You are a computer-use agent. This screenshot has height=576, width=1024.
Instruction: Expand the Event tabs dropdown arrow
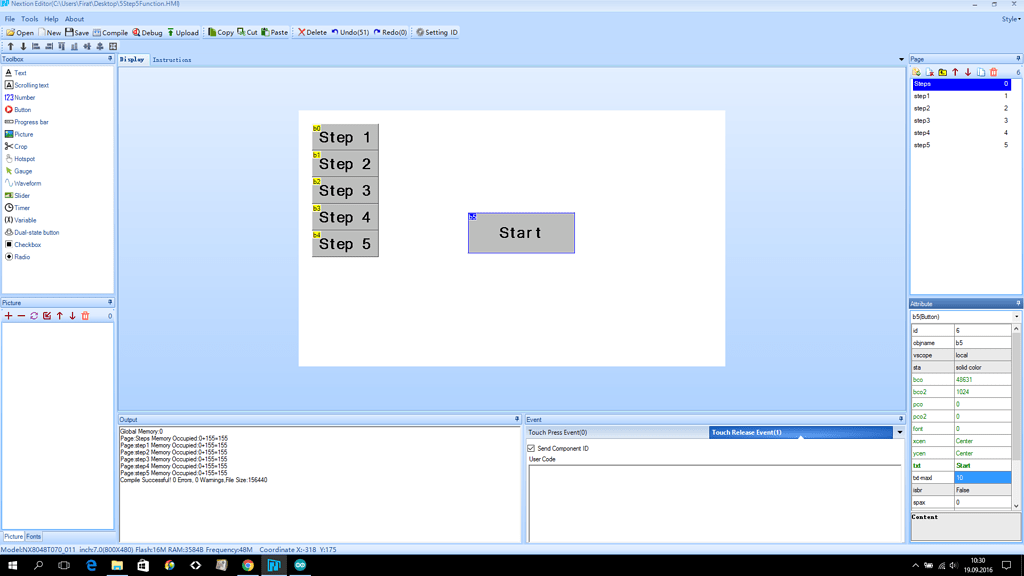(900, 432)
